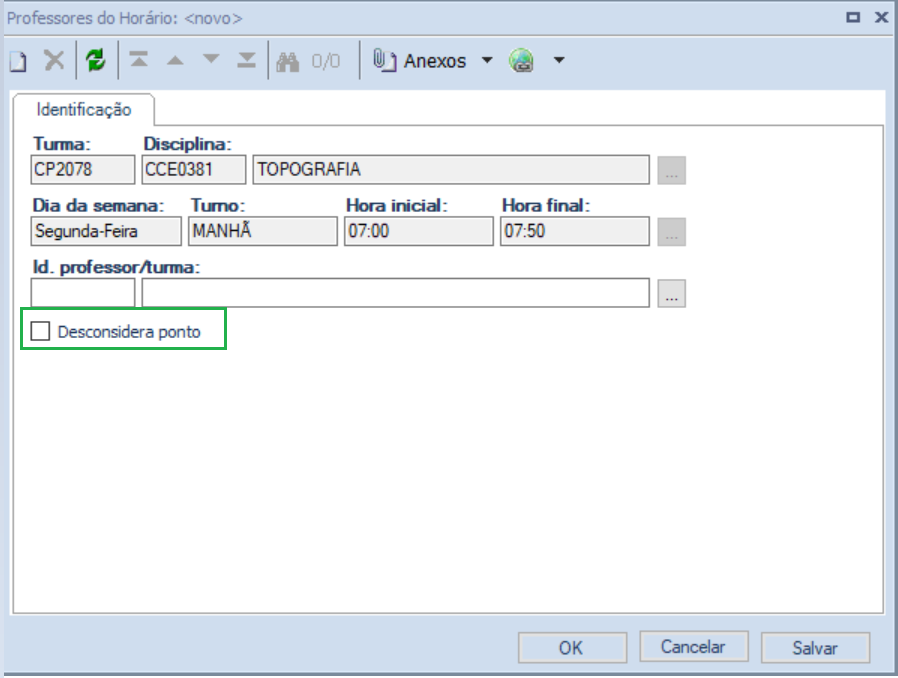Click the Hora inicial field 07:00
Screen dimensions: 898x678
[x=419, y=231]
